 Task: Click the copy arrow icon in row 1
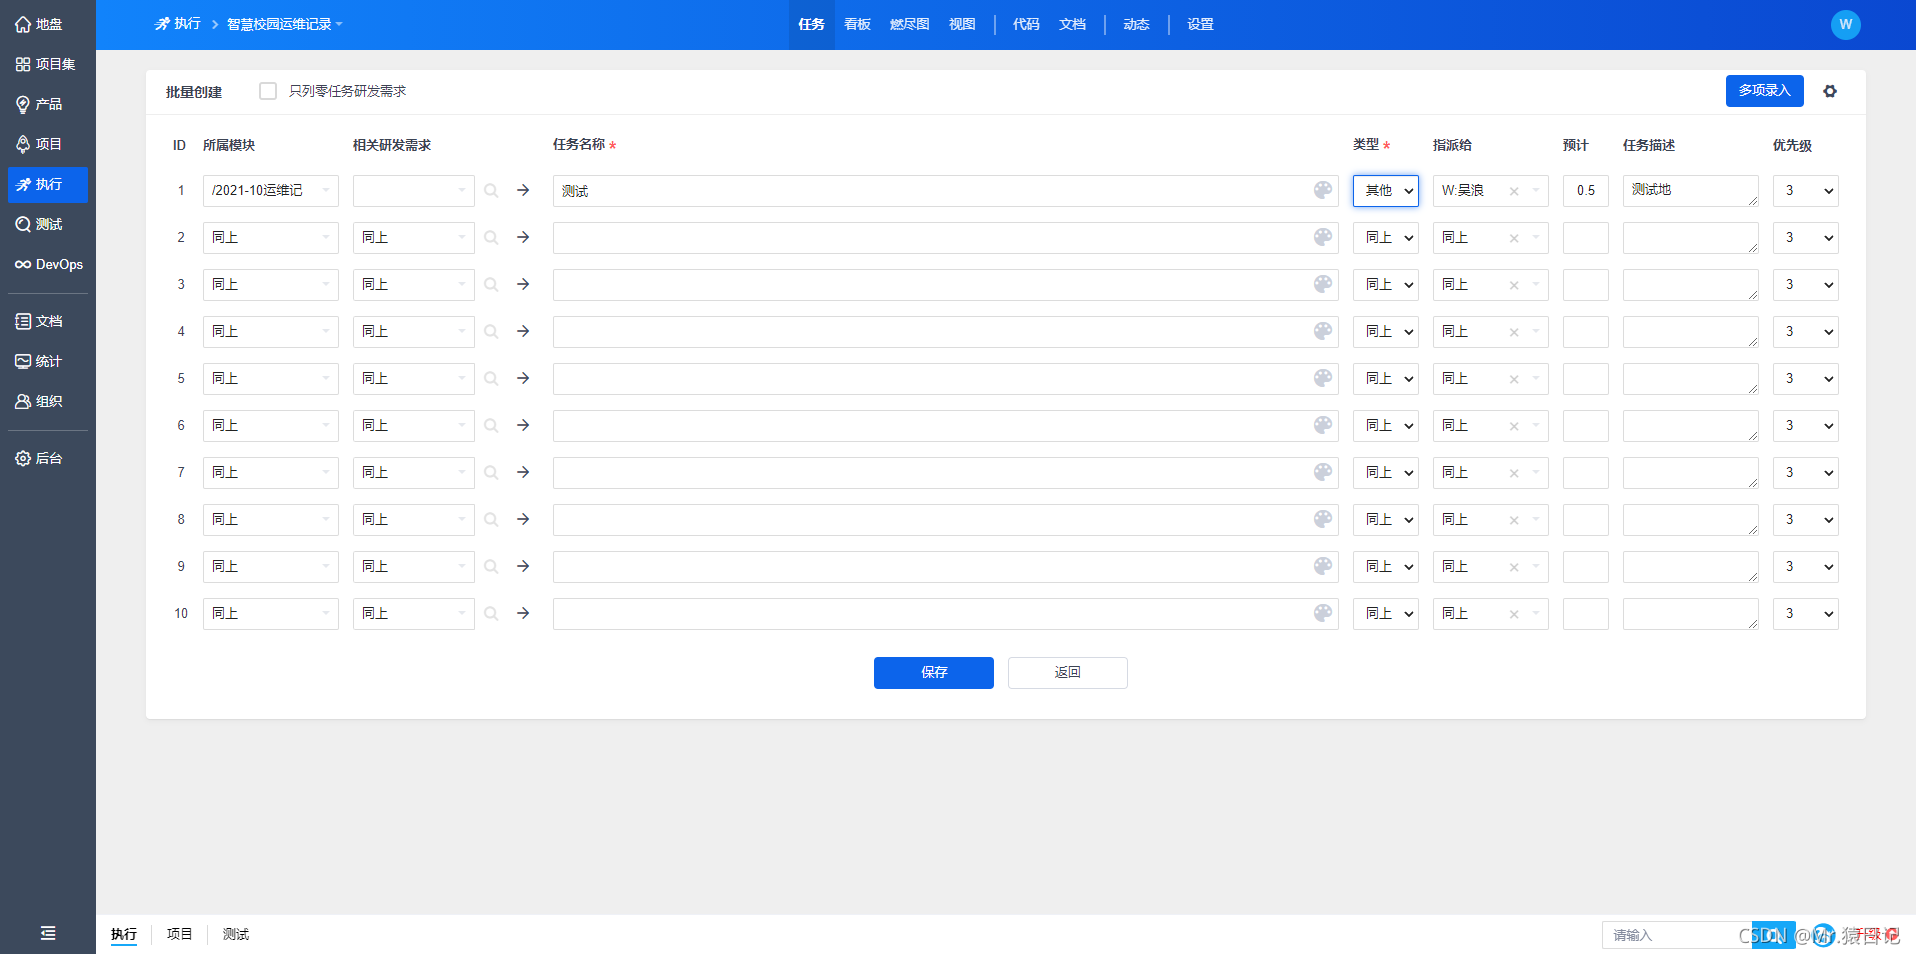coord(523,190)
